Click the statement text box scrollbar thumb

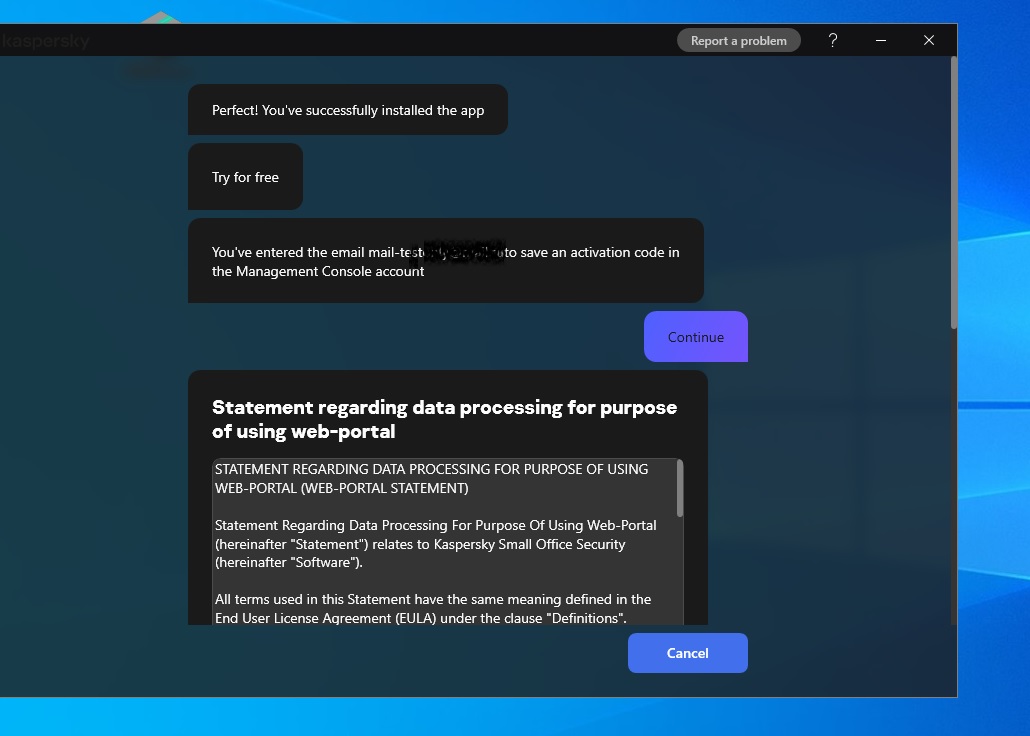click(680, 488)
